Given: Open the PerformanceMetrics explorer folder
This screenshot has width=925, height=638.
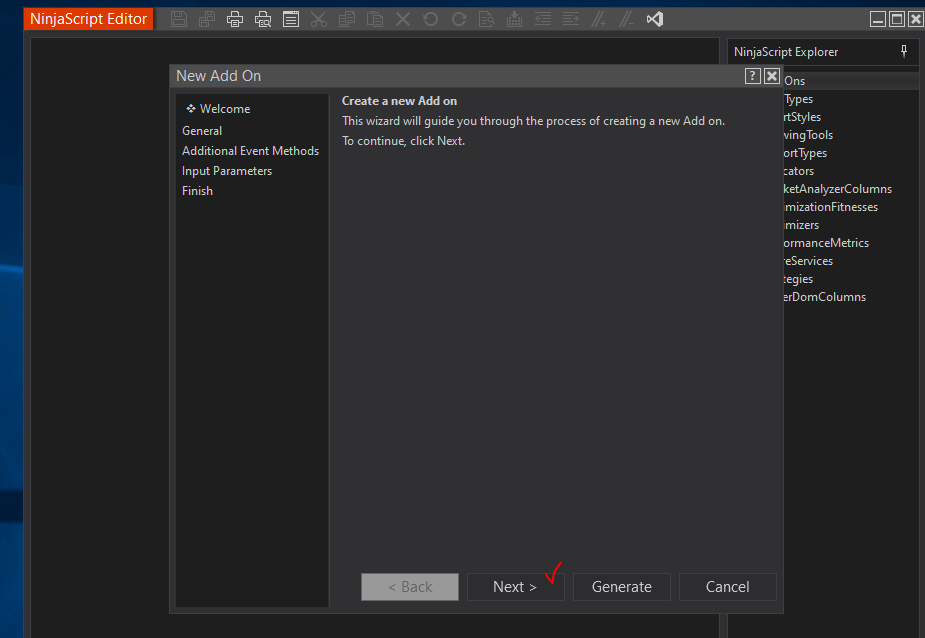Looking at the screenshot, I should [826, 243].
